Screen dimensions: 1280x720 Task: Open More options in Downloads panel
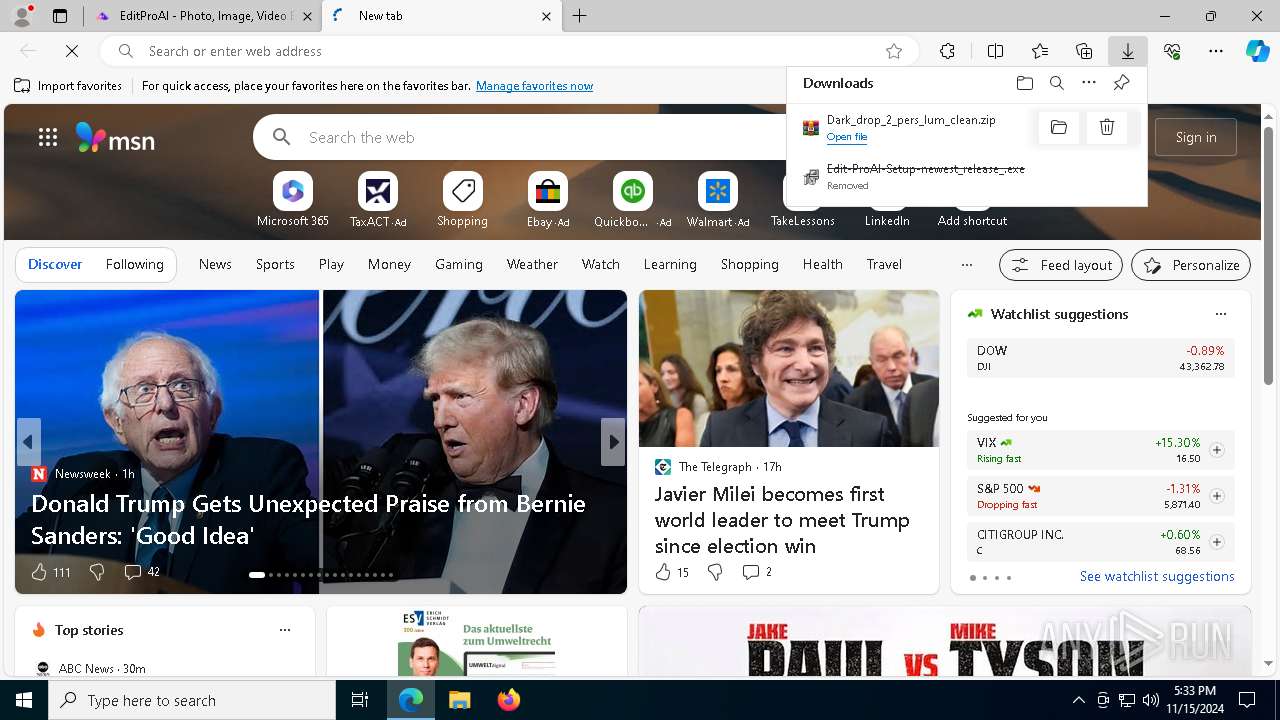(1089, 83)
